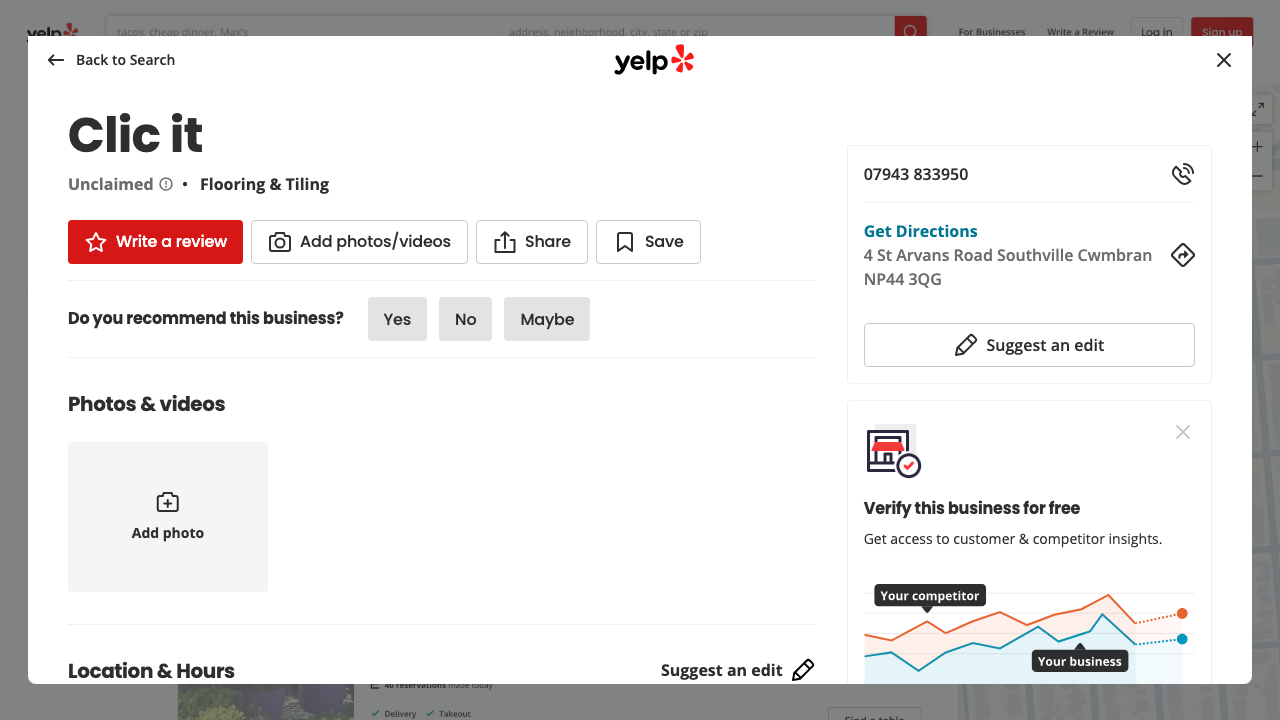Click the red search magnifier icon
Viewport: 1280px width, 720px height.
click(x=909, y=31)
